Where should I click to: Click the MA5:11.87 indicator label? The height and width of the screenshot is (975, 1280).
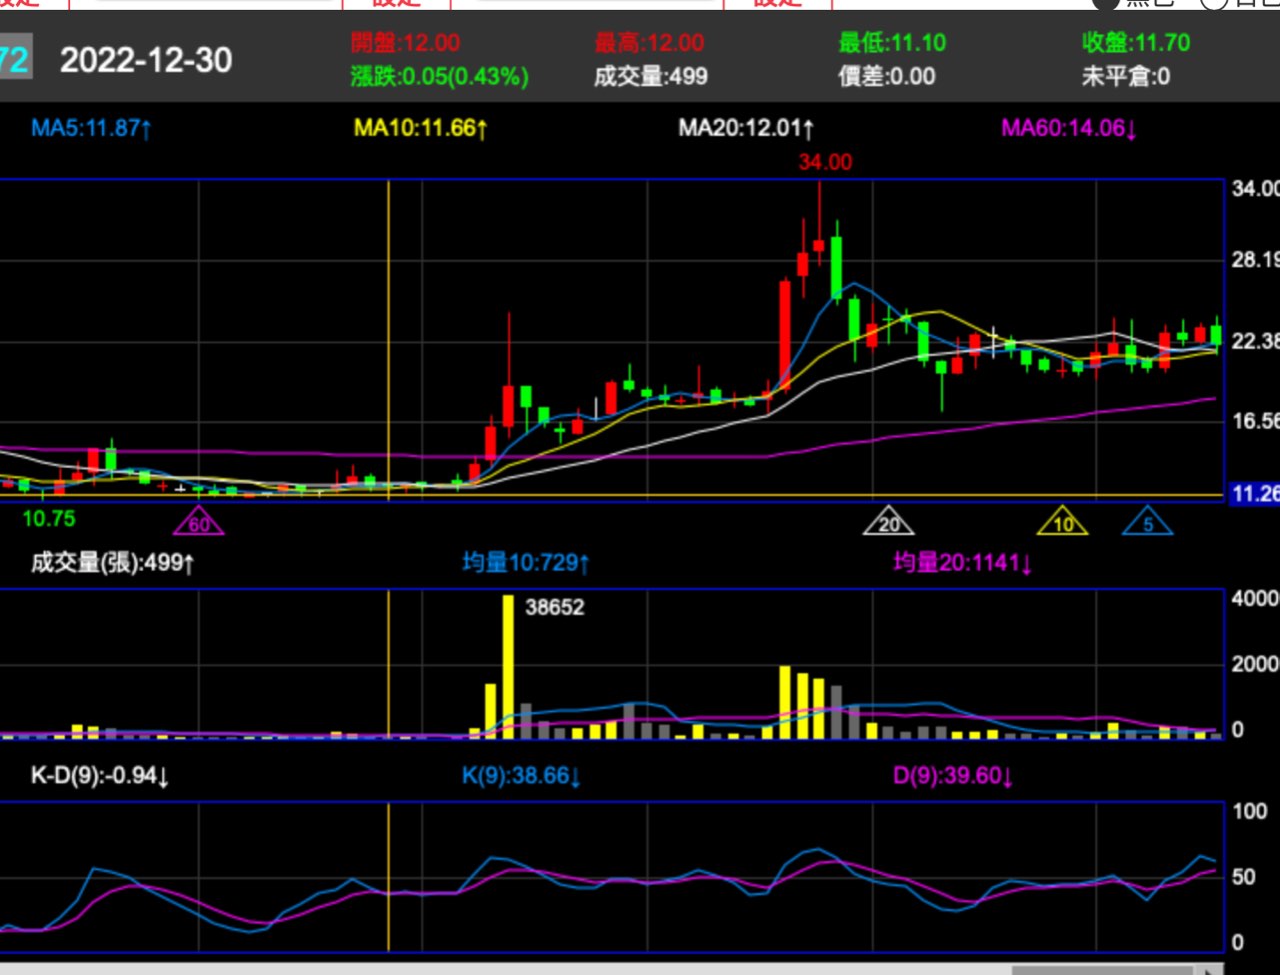click(x=91, y=128)
